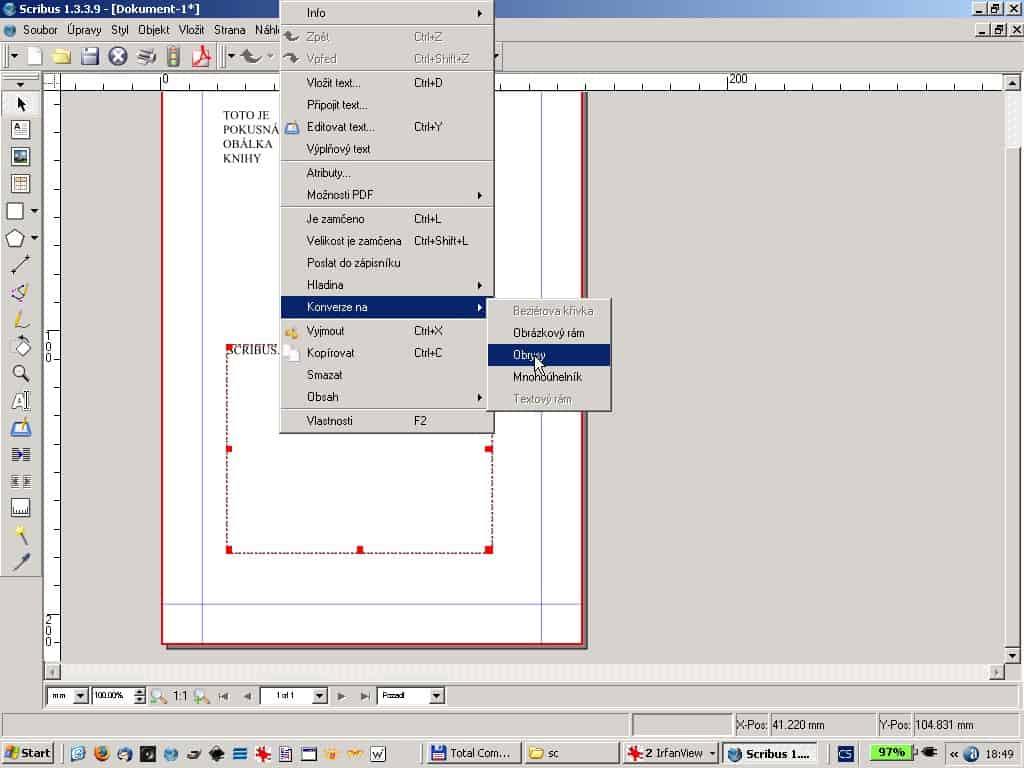Click the Open folder toolbar icon

tap(62, 57)
